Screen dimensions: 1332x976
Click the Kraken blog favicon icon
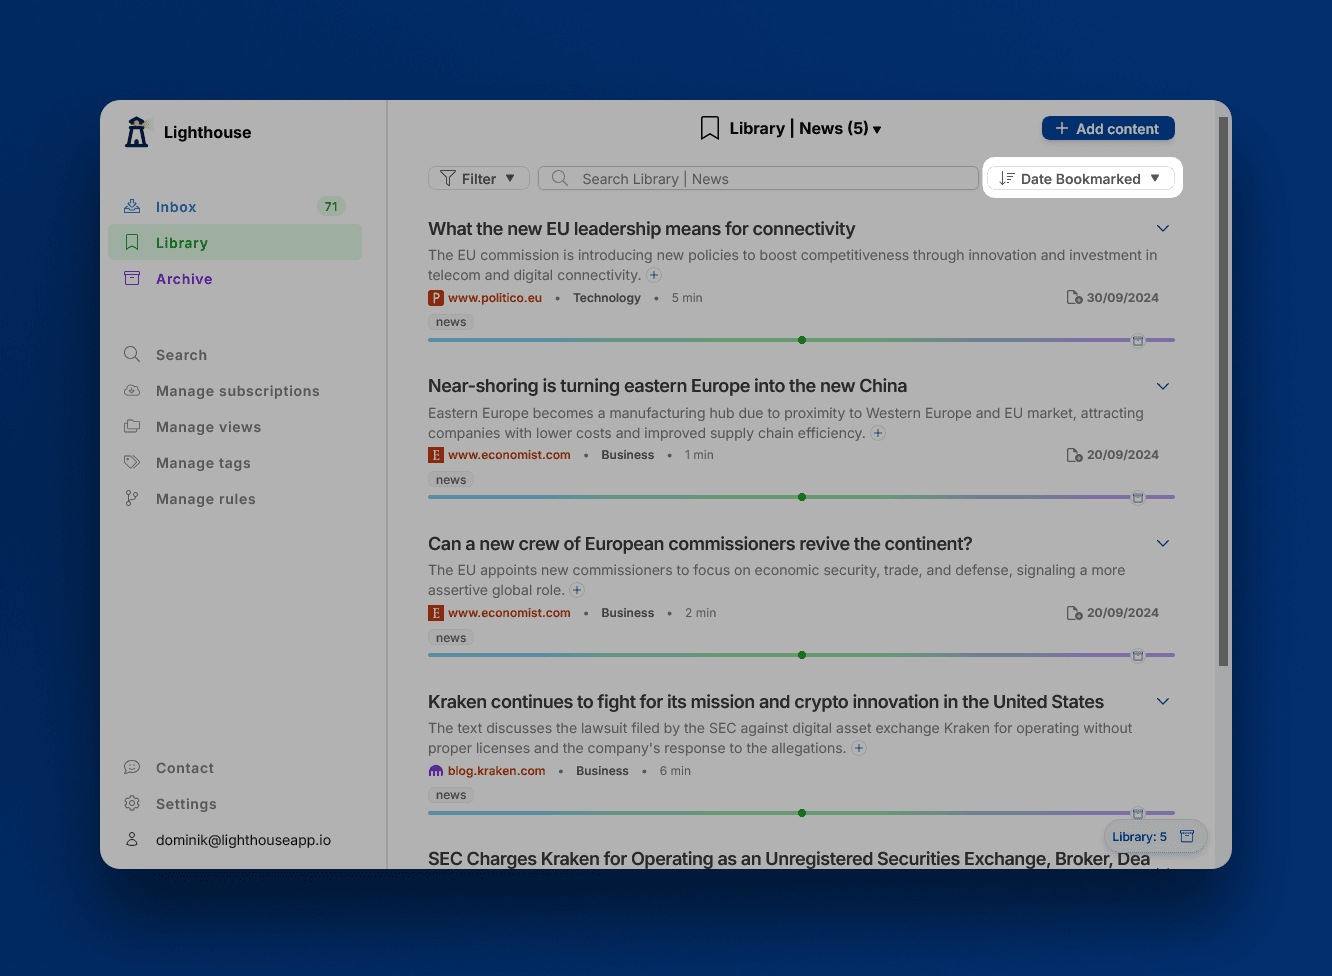pyautogui.click(x=436, y=771)
